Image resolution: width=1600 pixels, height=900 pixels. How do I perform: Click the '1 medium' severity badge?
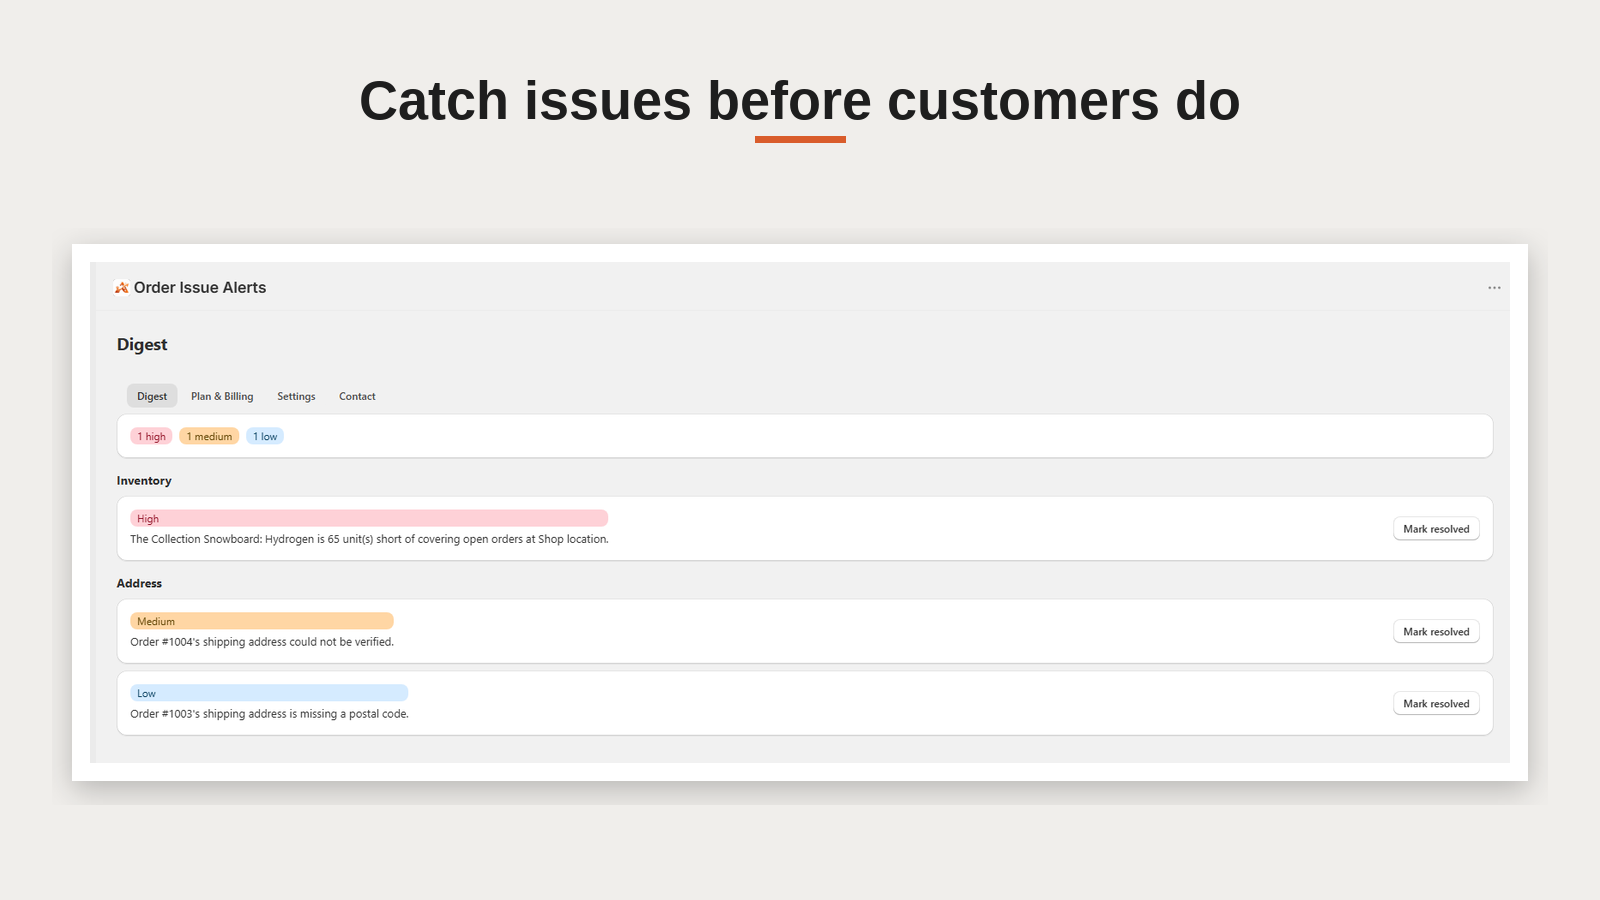pyautogui.click(x=209, y=436)
